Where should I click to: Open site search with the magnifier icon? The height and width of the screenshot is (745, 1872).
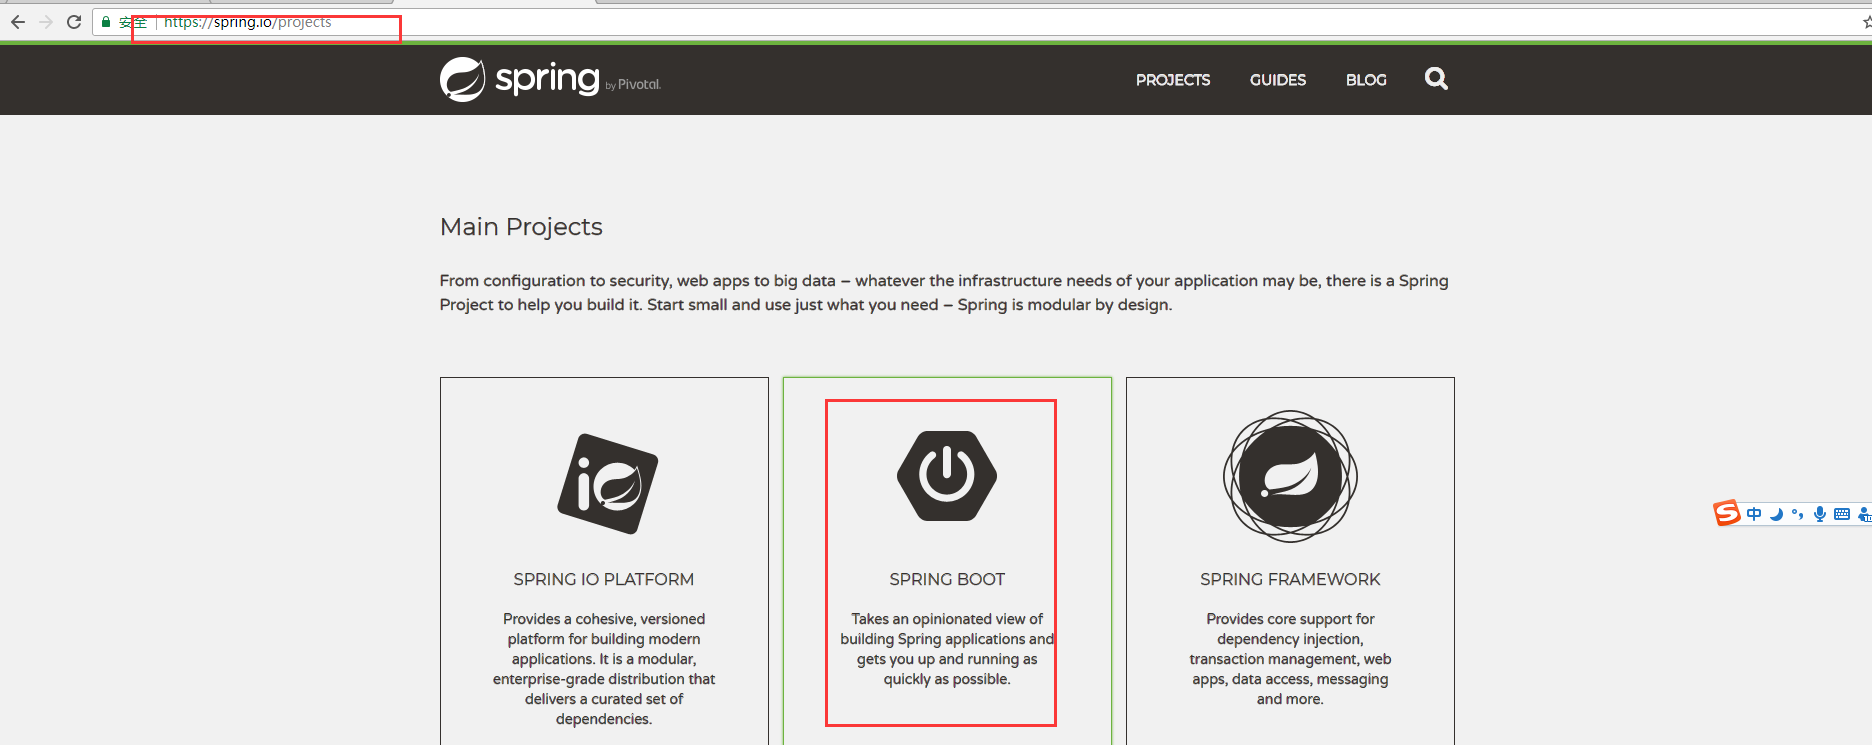click(x=1436, y=78)
